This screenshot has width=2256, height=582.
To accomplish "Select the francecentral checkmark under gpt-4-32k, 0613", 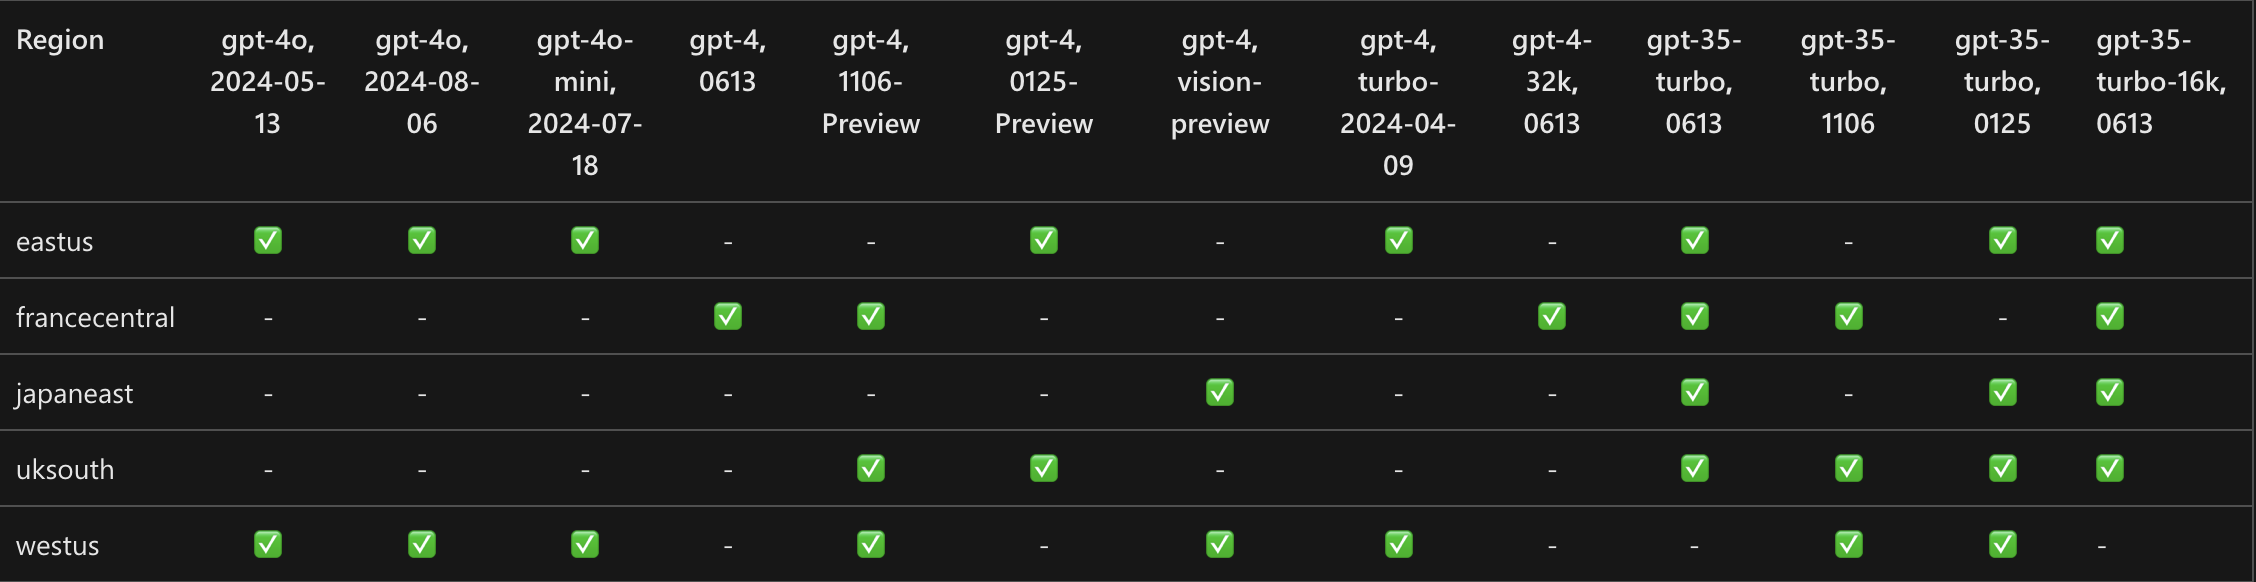I will tap(1552, 317).
